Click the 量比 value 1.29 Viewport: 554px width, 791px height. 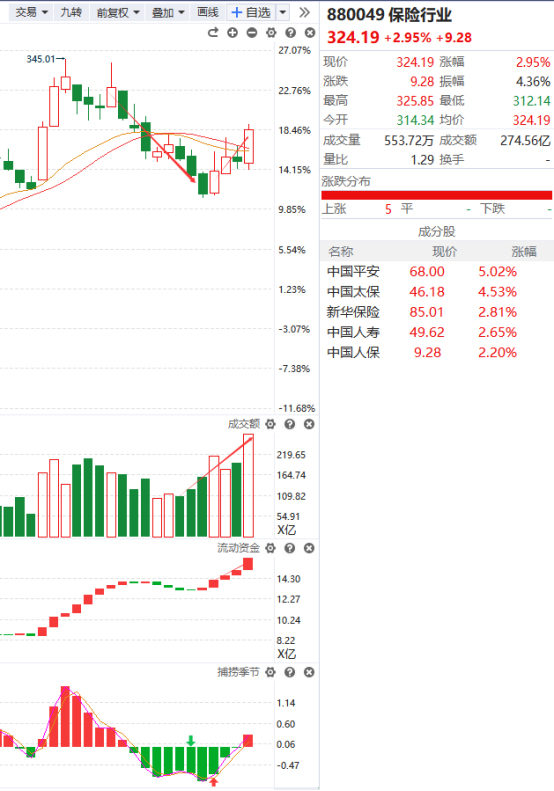click(422, 160)
